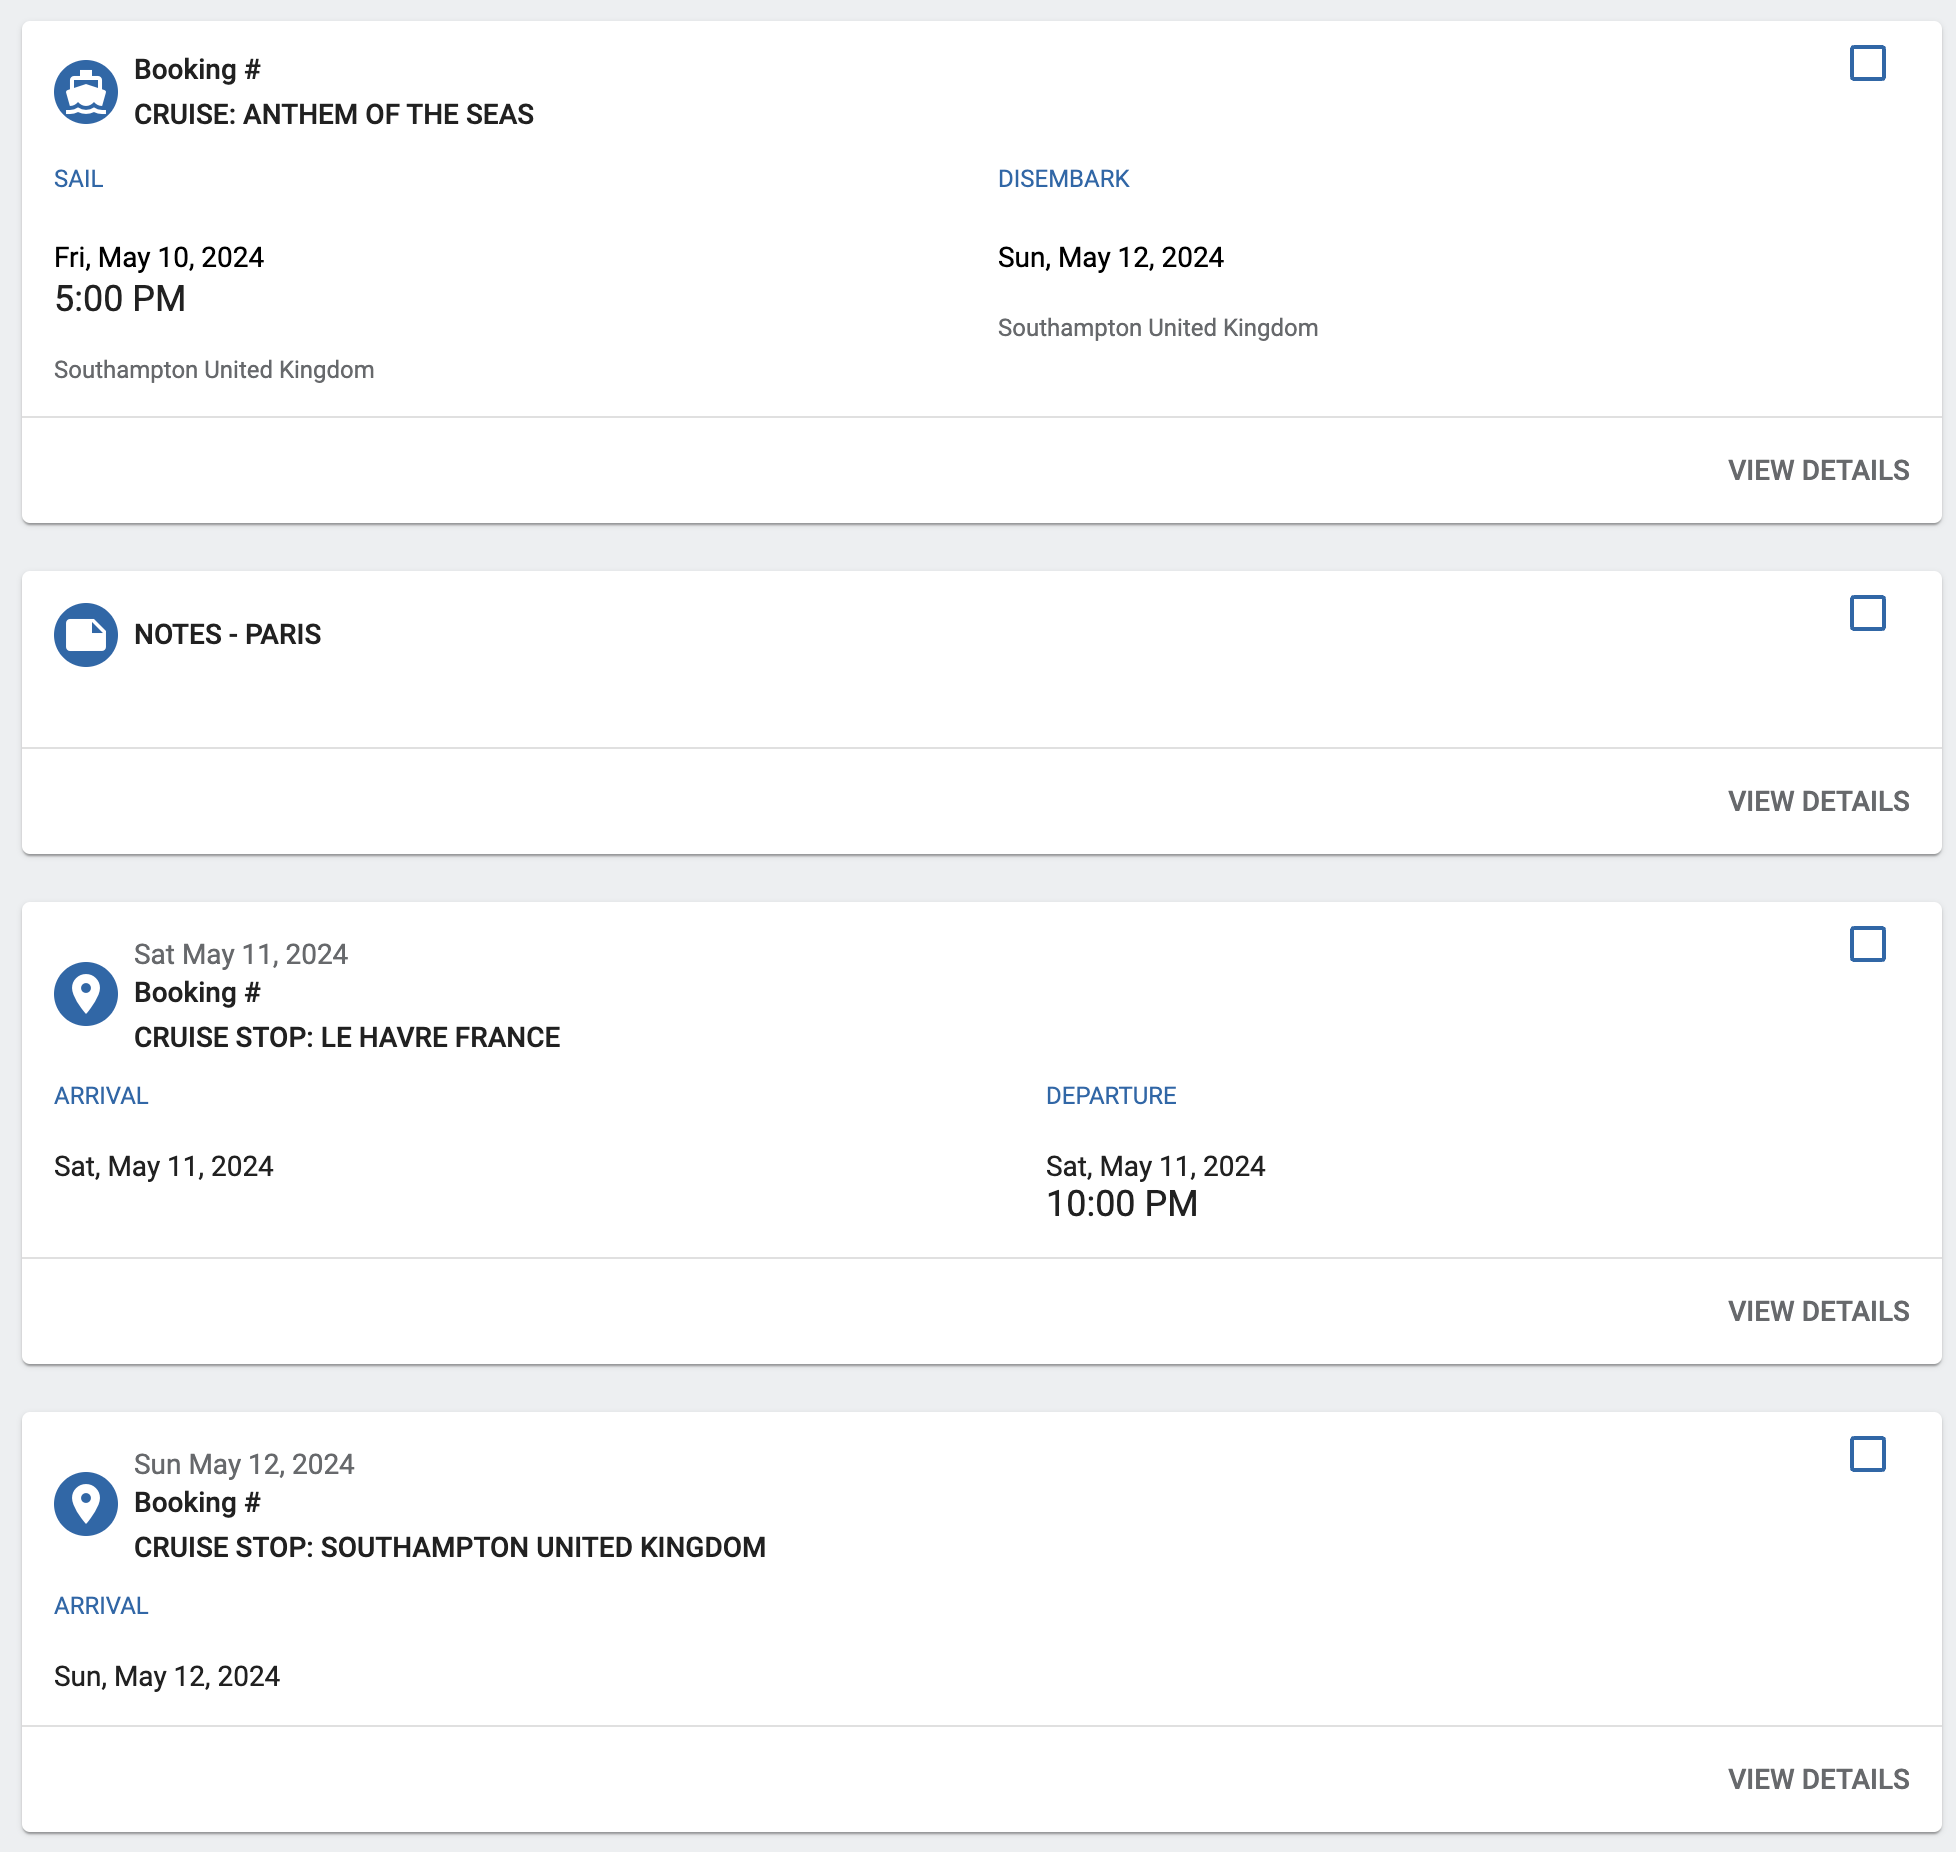Click the notes document icon beside Notes - Paris

86,635
